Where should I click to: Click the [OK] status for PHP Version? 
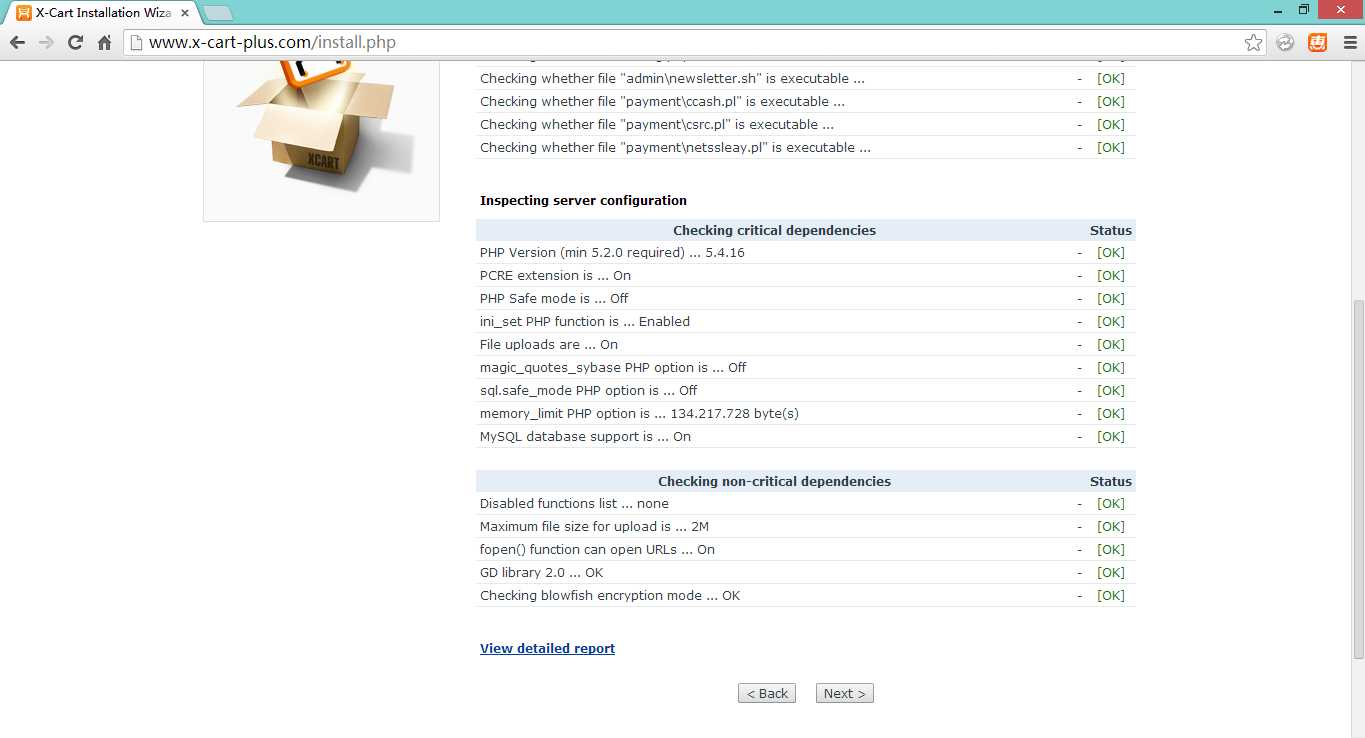pos(1111,253)
